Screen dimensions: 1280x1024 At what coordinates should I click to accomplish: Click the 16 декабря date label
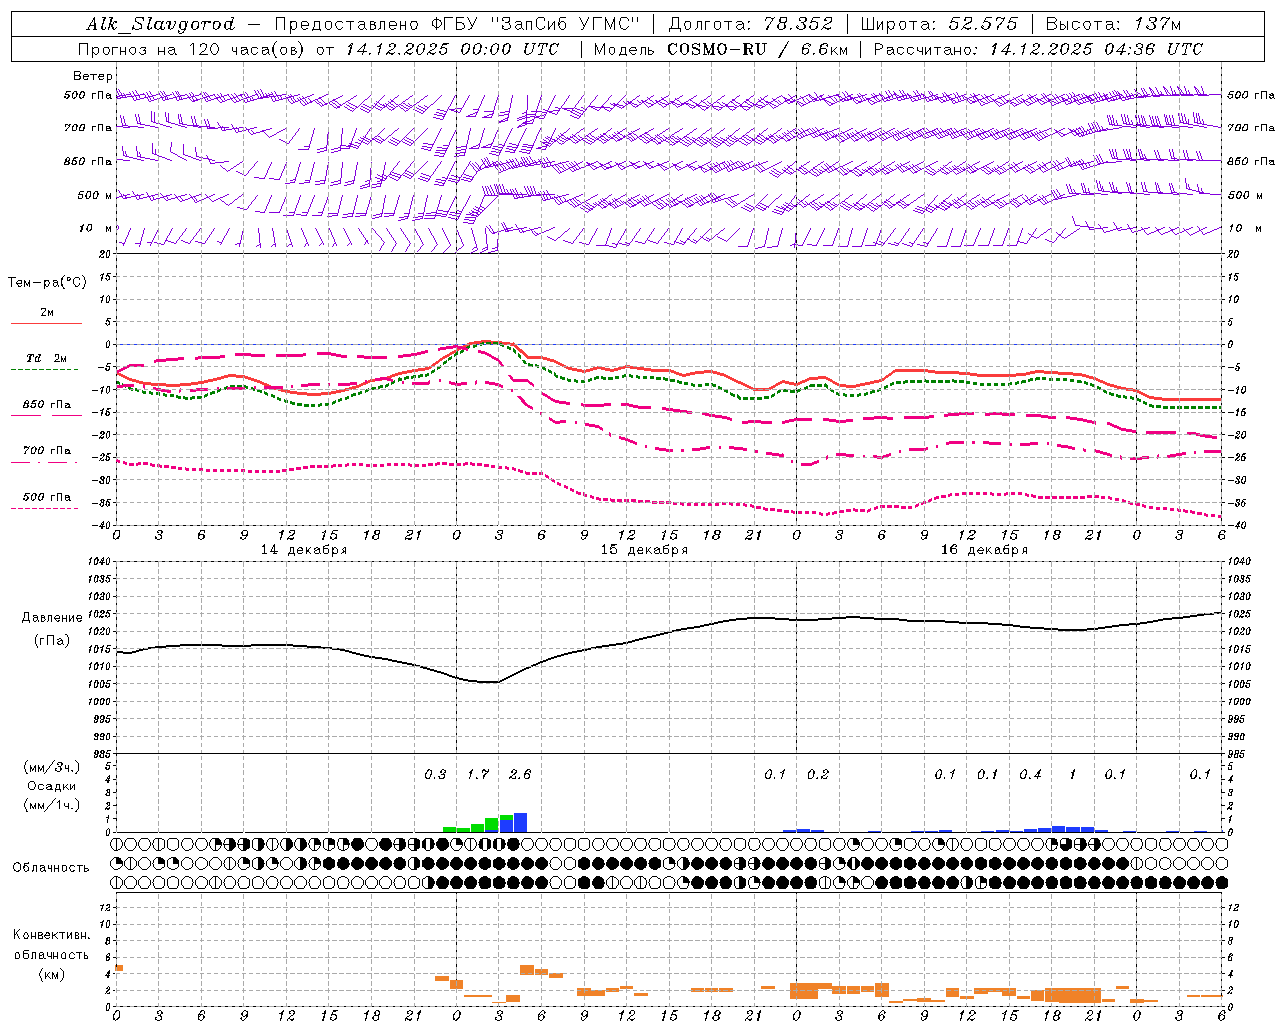984,550
